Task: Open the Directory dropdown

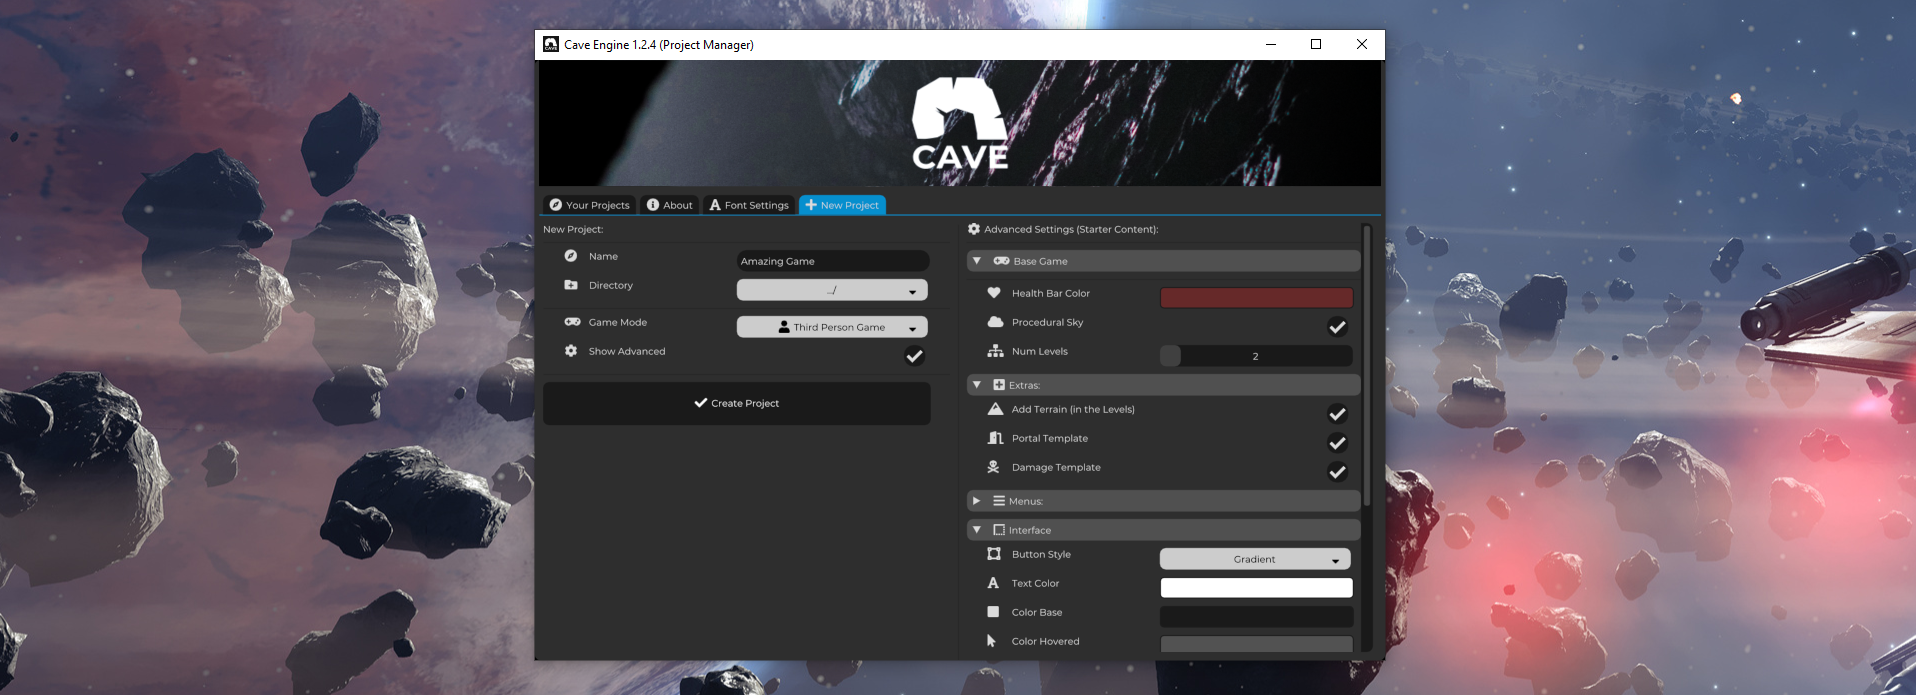Action: (x=832, y=290)
